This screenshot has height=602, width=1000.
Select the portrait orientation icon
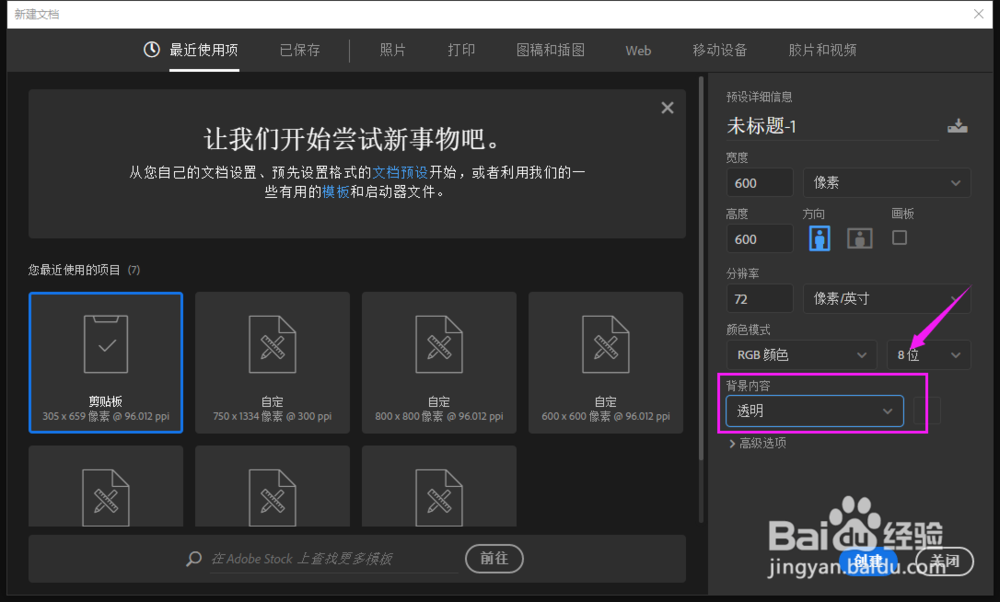pyautogui.click(x=819, y=238)
